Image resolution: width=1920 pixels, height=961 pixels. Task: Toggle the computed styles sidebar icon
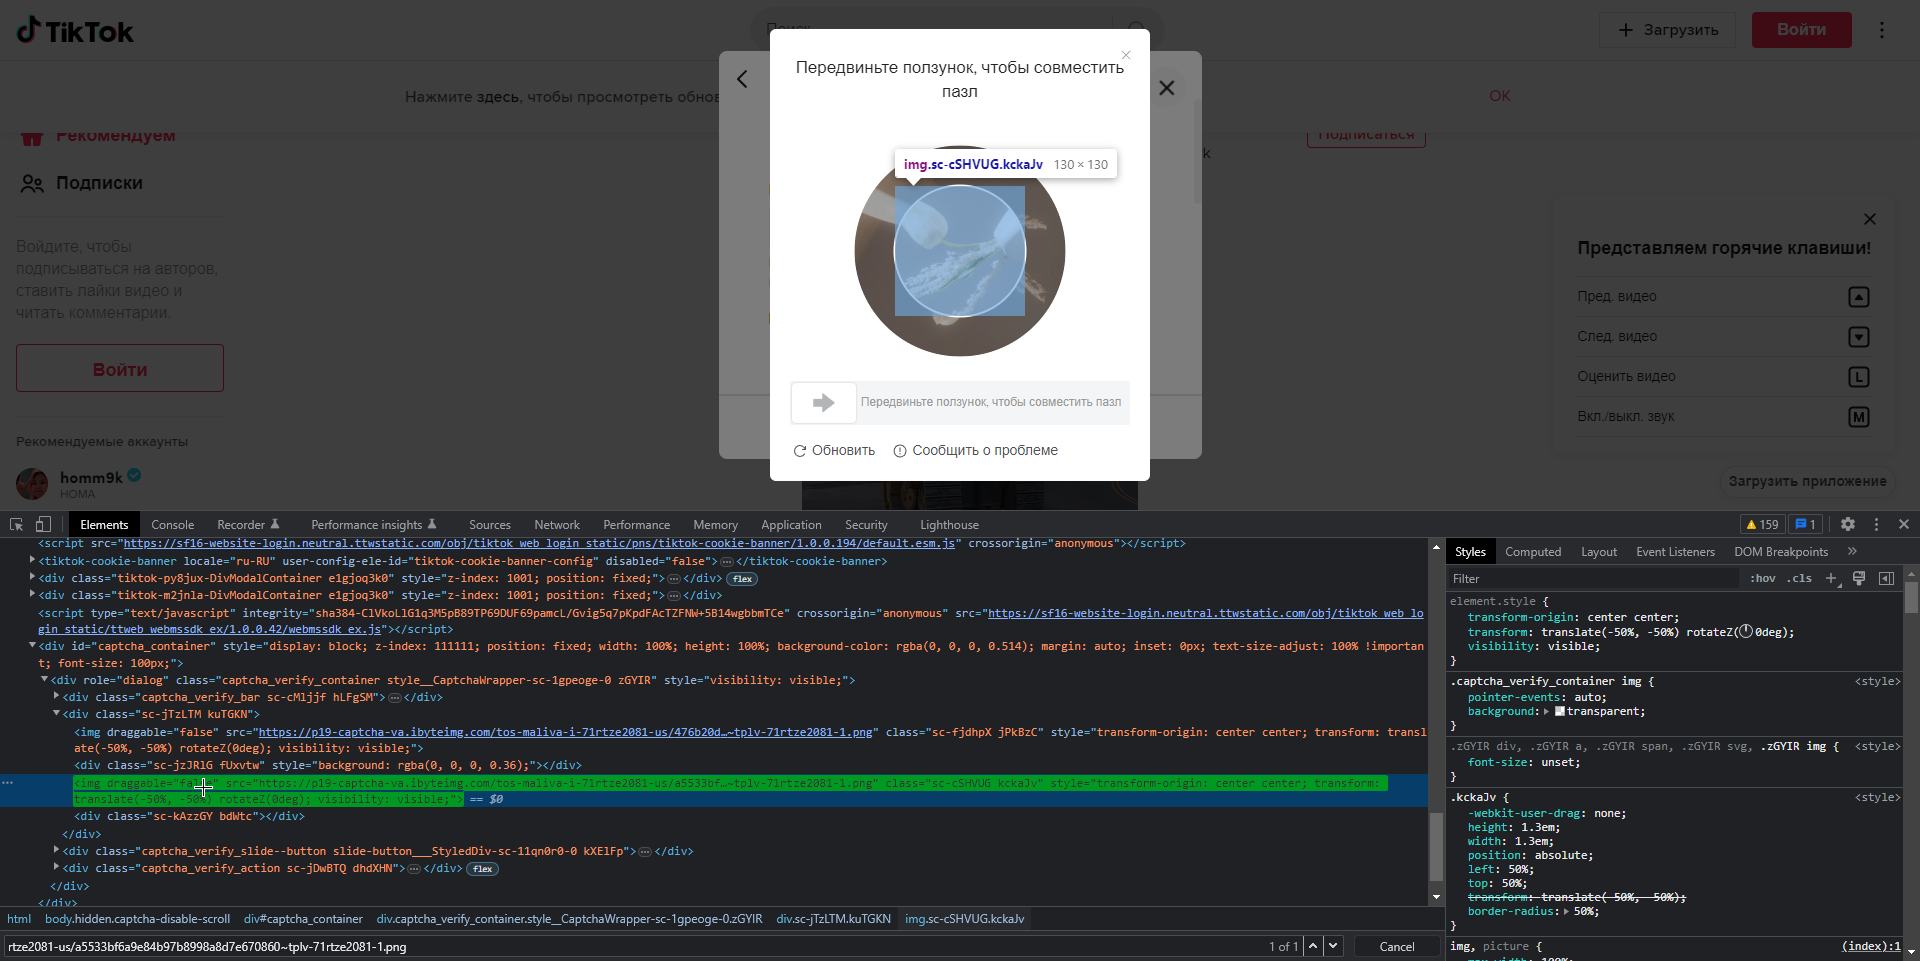click(x=1886, y=578)
